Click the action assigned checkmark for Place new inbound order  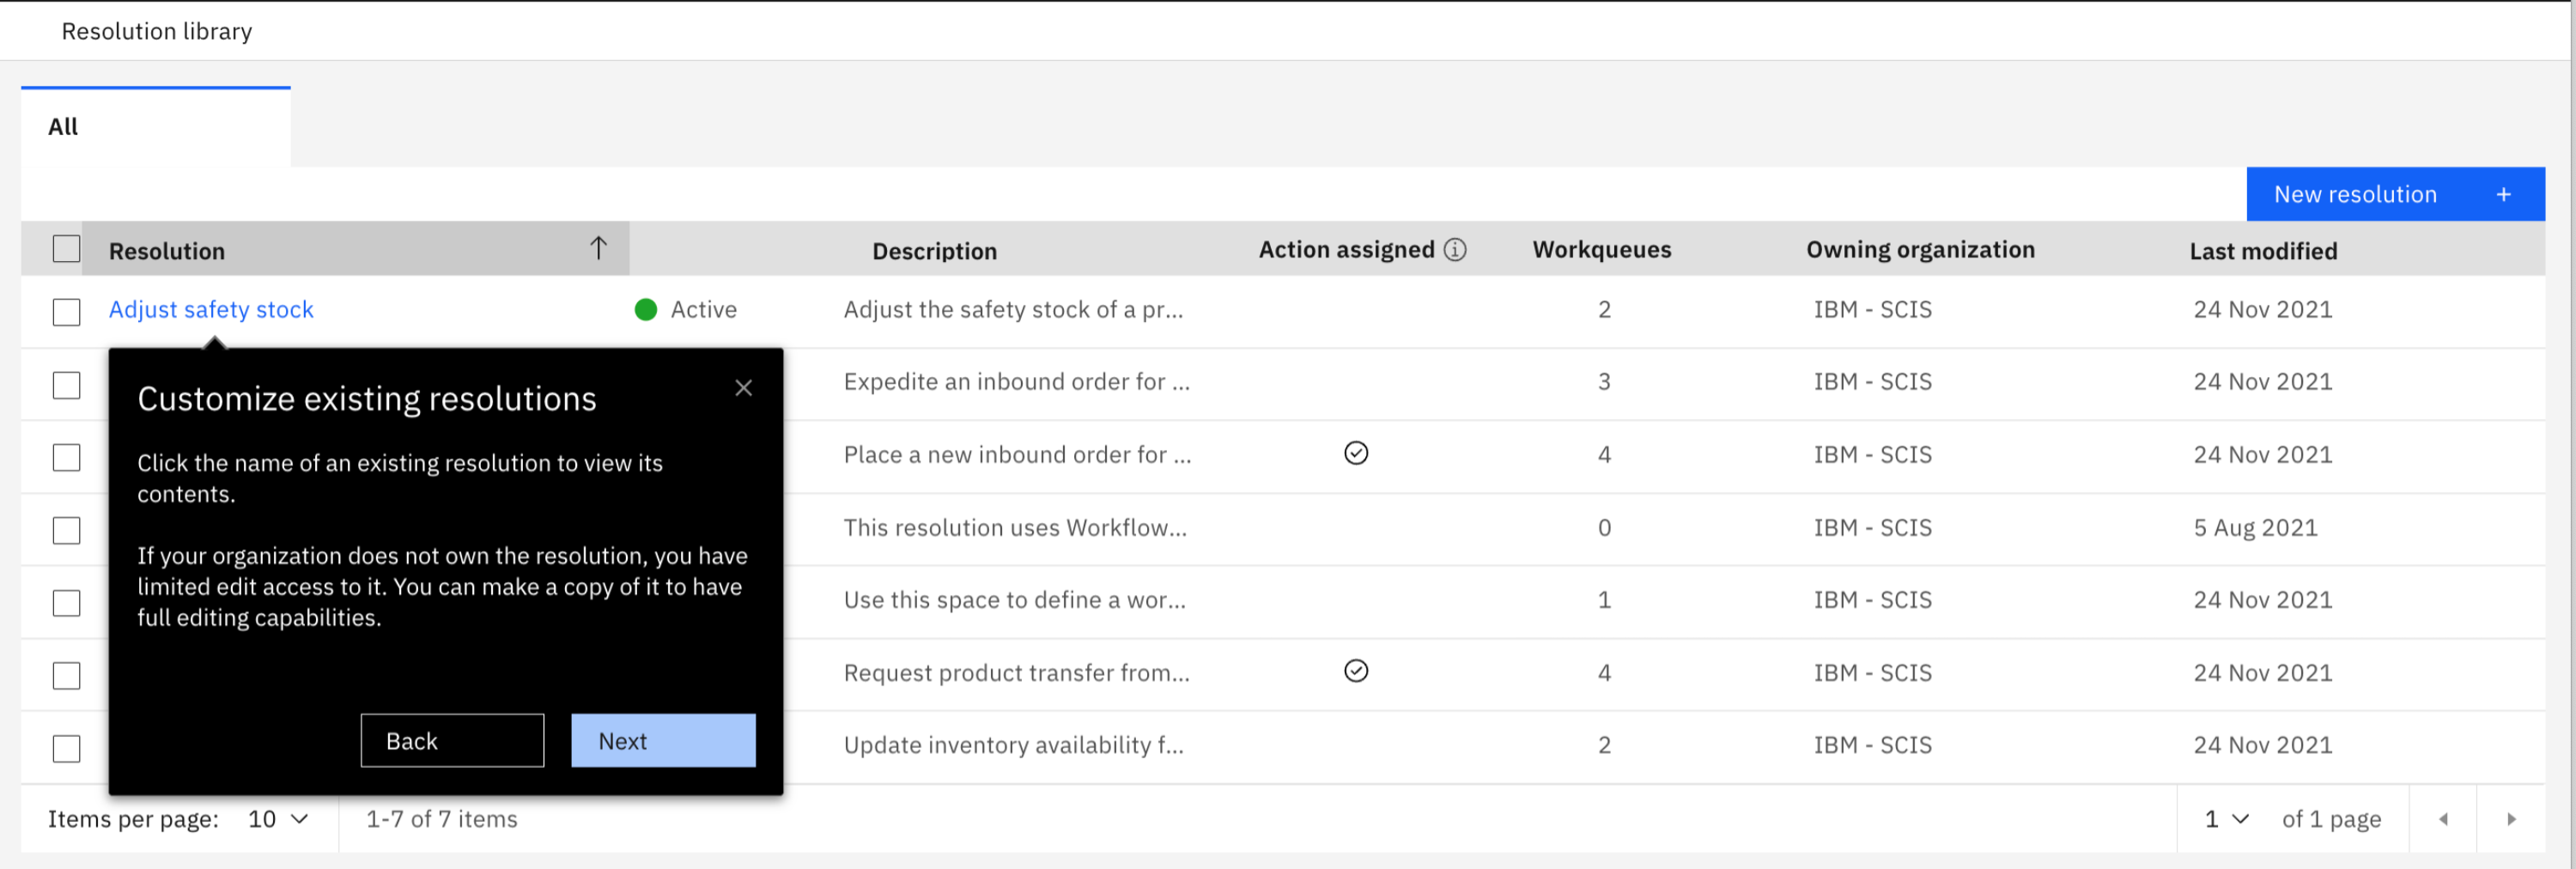click(1355, 454)
